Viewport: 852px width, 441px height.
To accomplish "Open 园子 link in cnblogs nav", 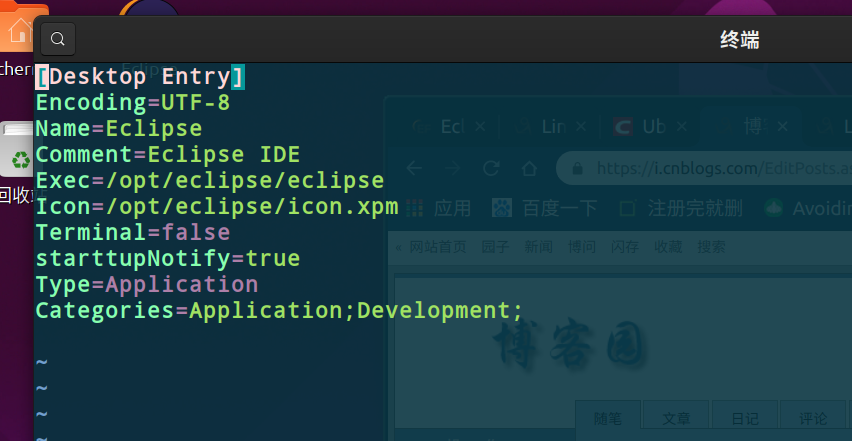I will (x=495, y=248).
